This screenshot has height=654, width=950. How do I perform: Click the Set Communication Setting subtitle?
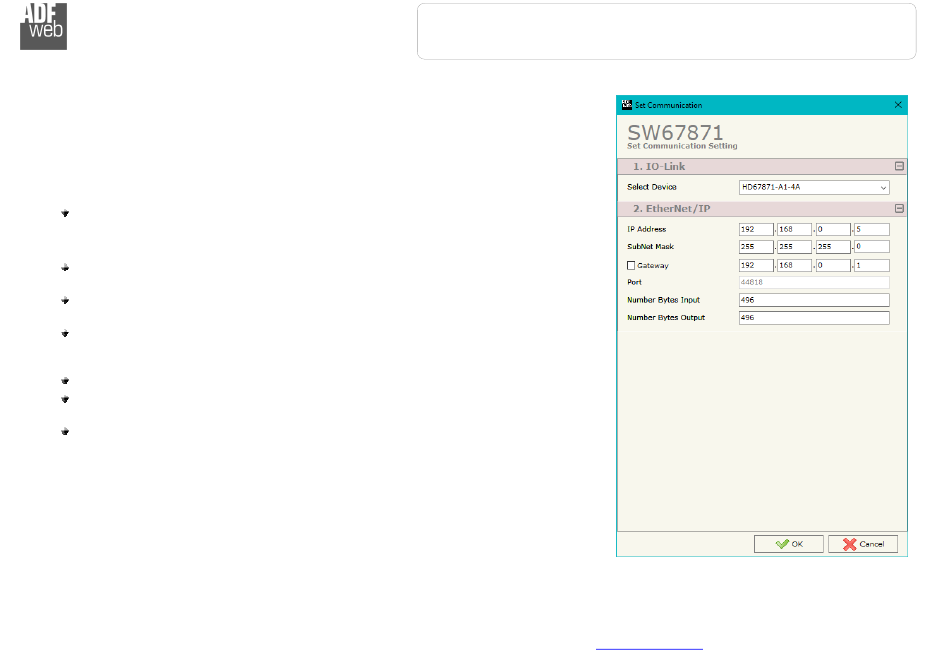[682, 146]
